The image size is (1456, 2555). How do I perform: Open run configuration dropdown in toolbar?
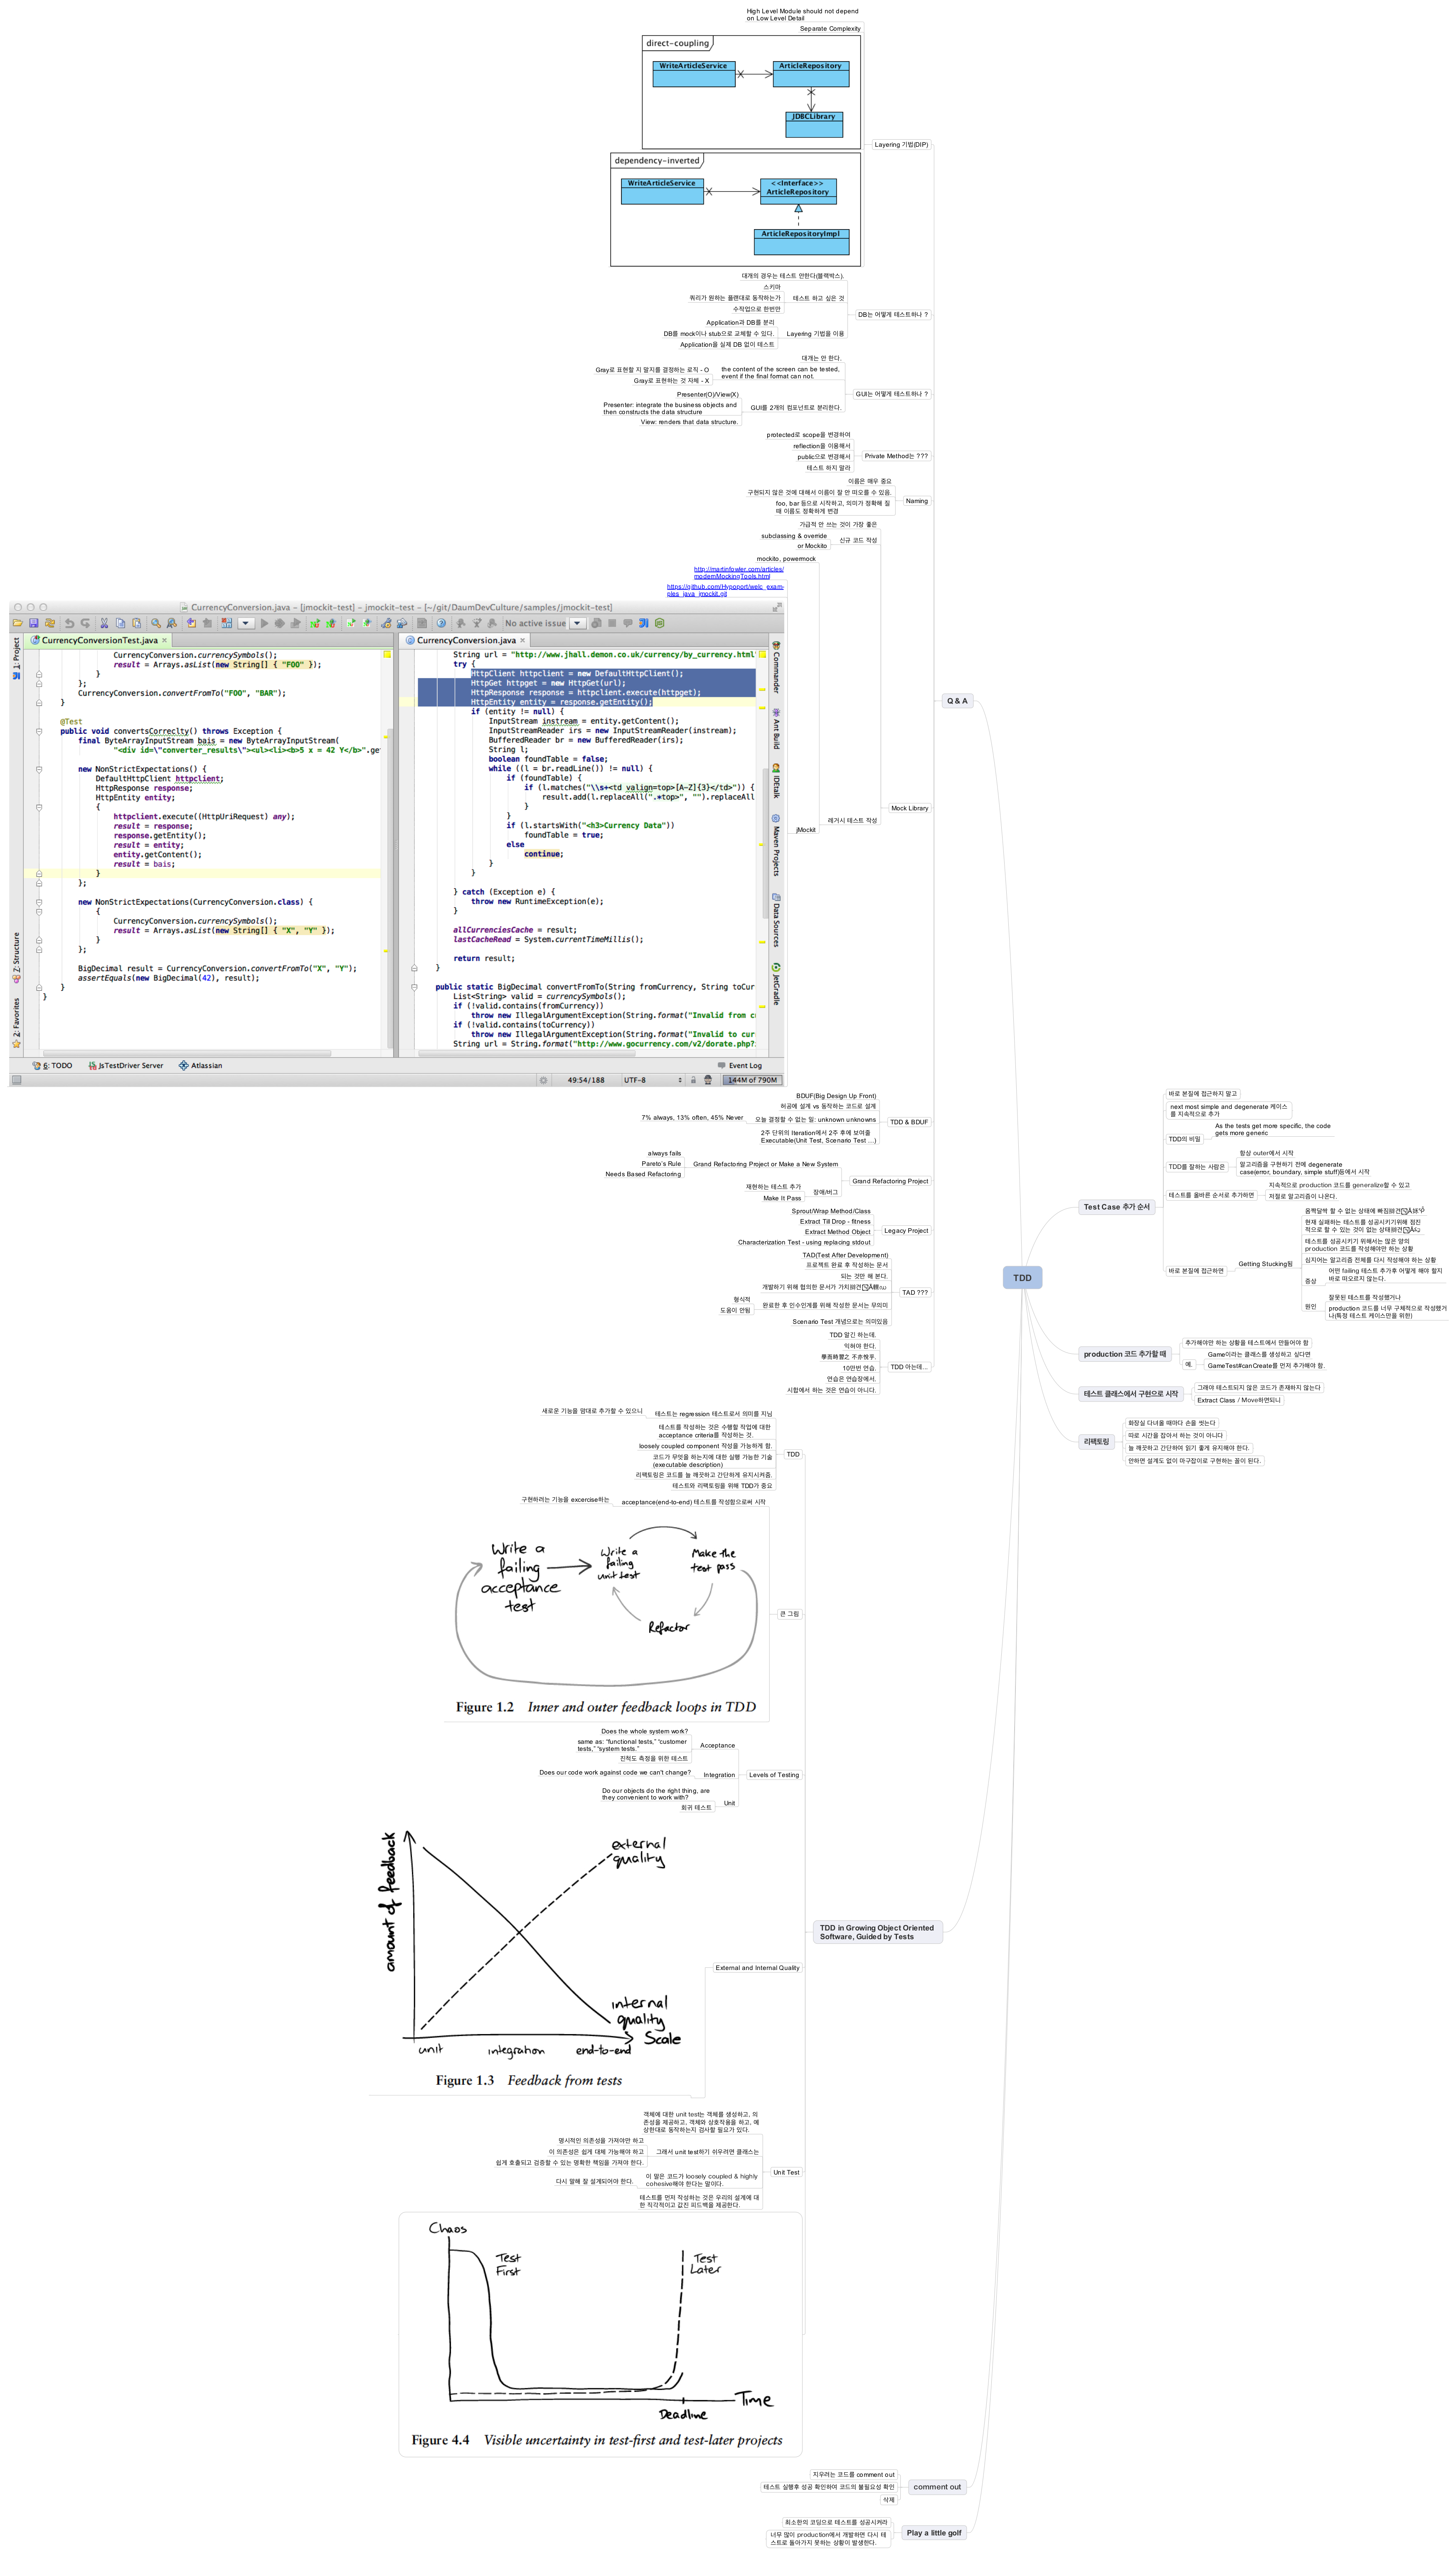246,623
